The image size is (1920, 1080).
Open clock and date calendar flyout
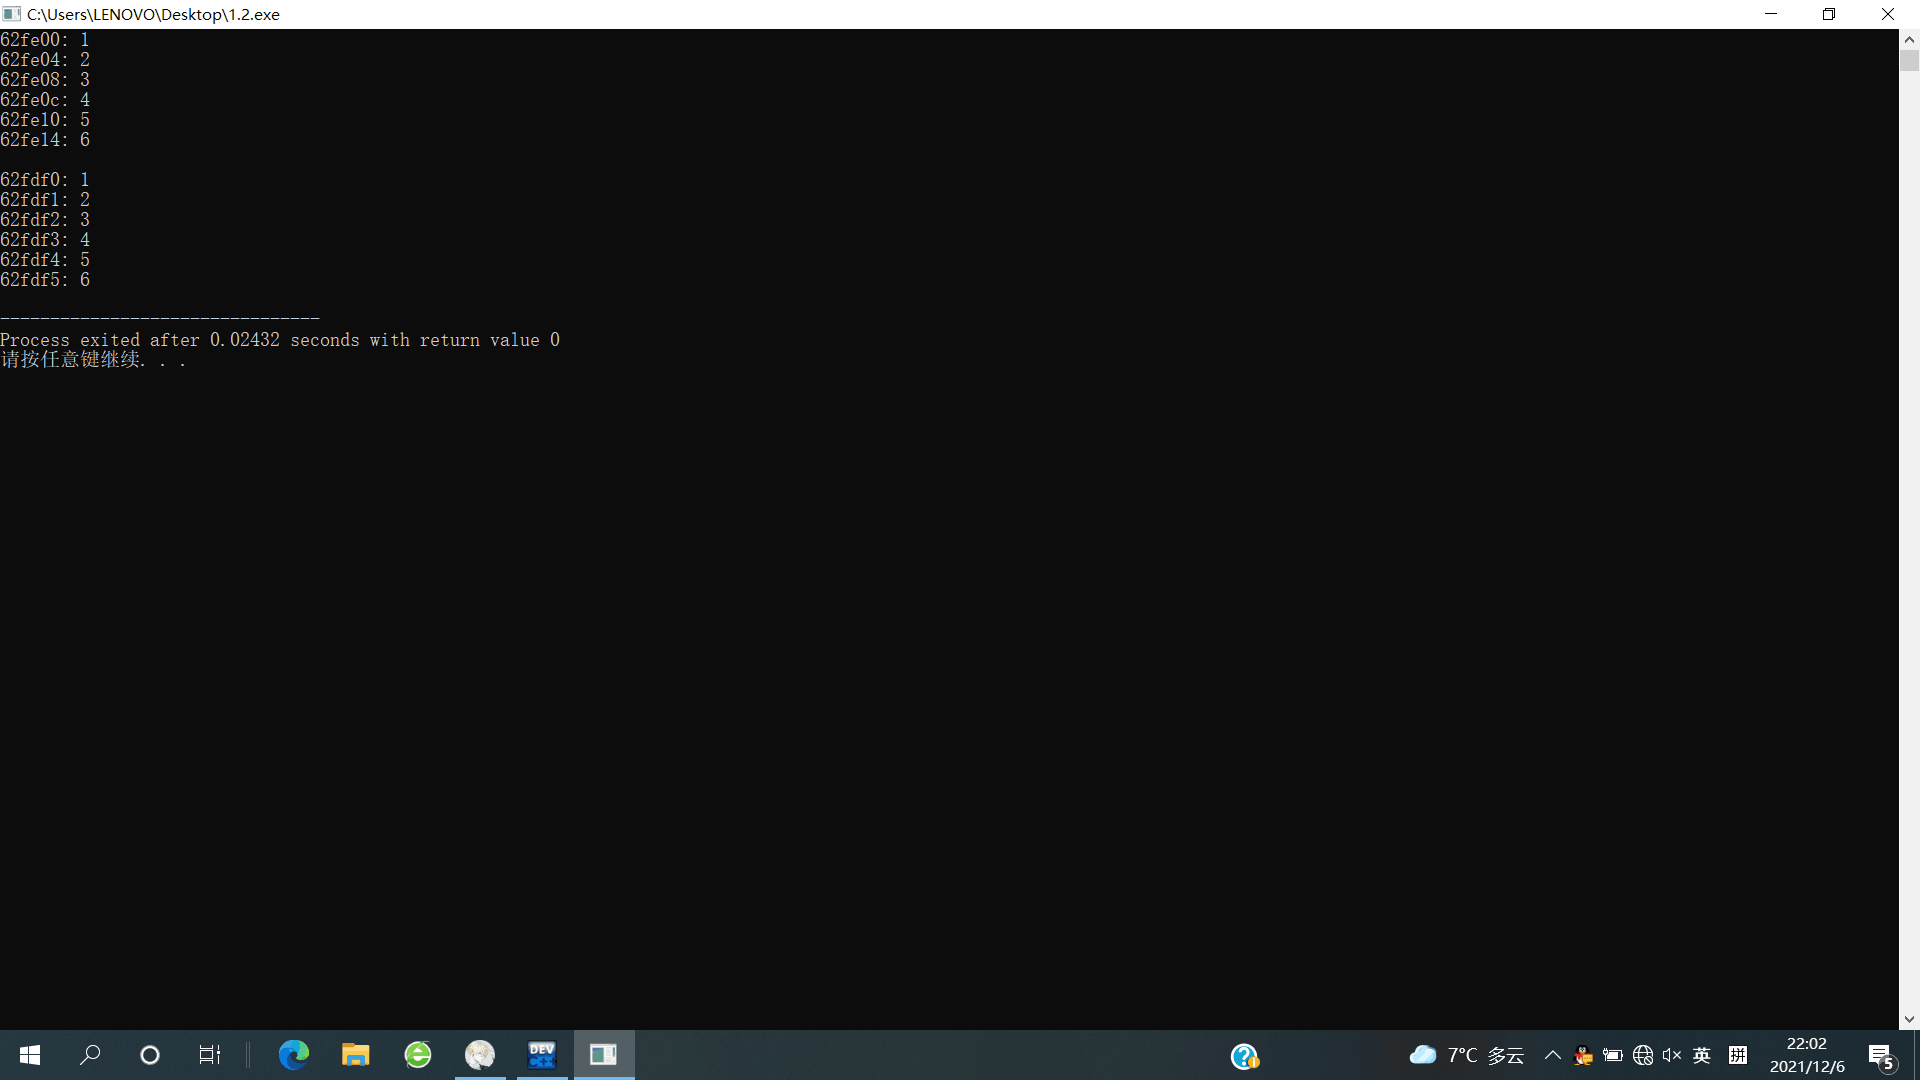pyautogui.click(x=1807, y=1055)
